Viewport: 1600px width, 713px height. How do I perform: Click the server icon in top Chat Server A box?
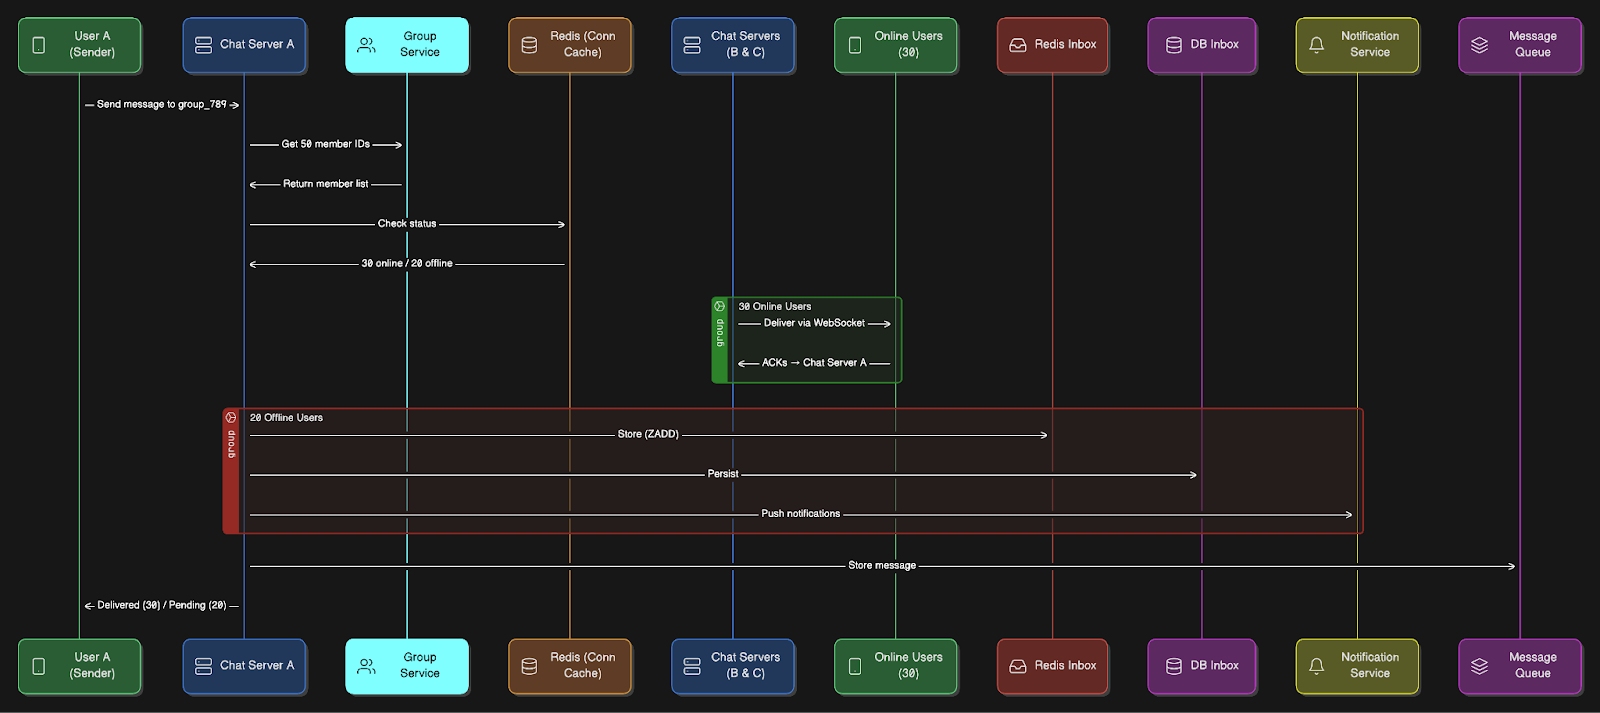pos(203,45)
